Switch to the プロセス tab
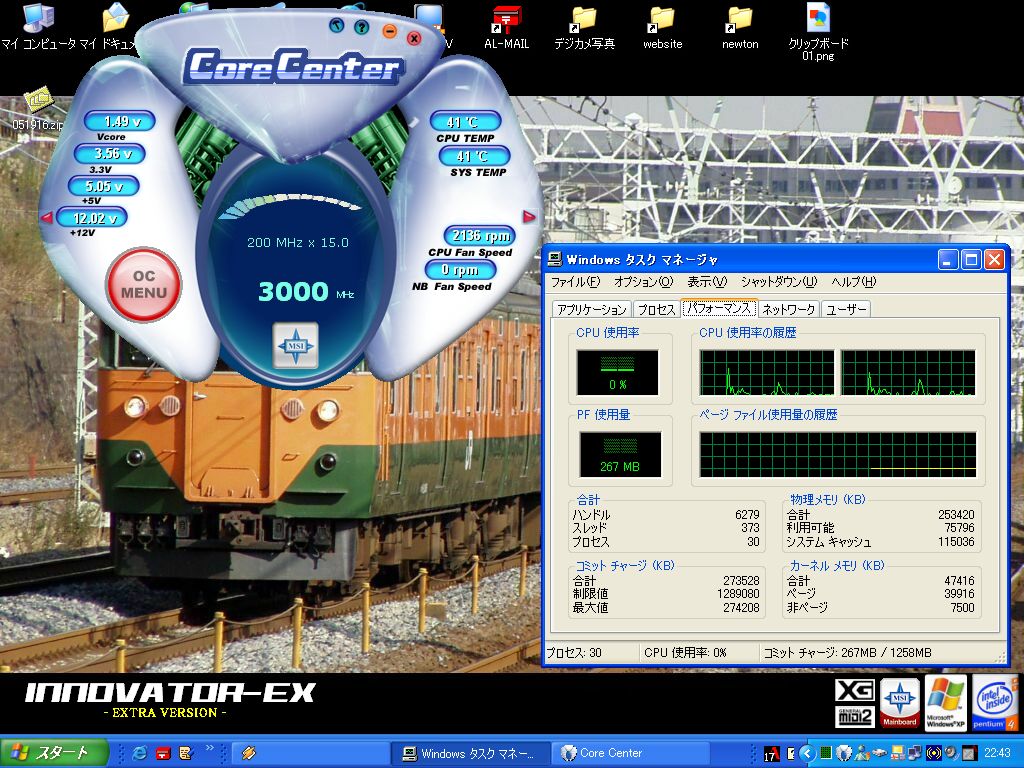The height and width of the screenshot is (768, 1024). coord(656,310)
